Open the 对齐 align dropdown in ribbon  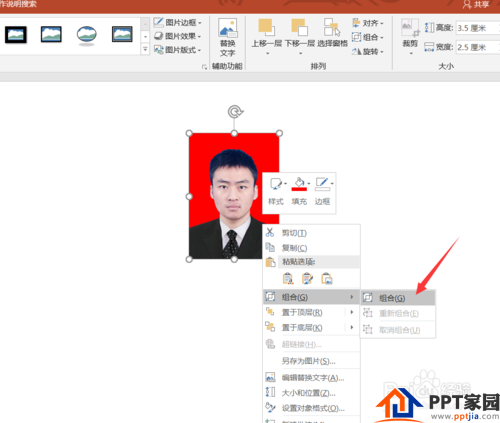click(368, 23)
